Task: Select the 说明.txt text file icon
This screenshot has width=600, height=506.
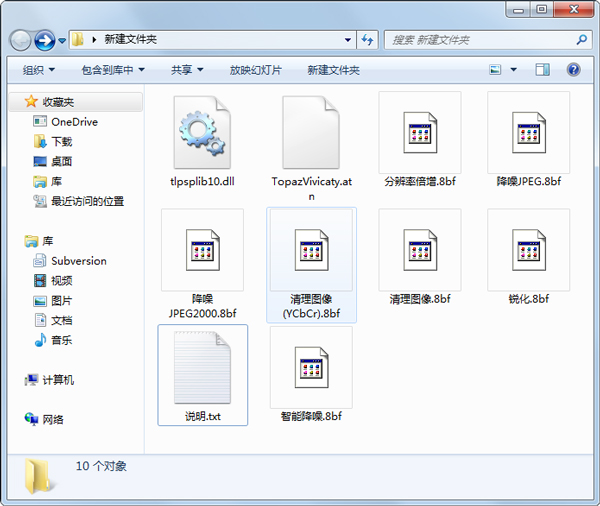Action: coord(202,367)
